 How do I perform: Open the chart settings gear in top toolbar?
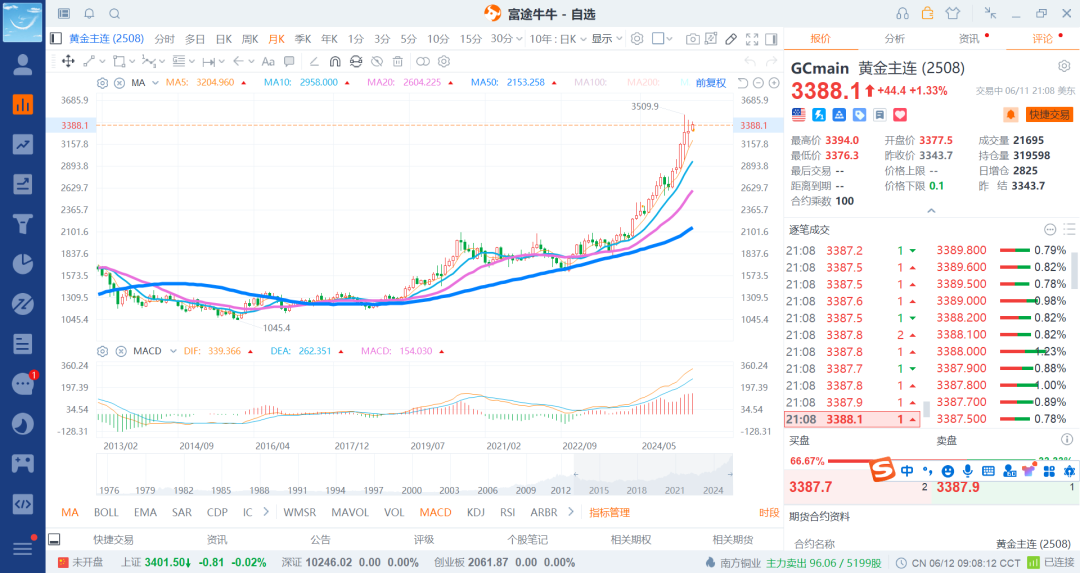[637, 39]
